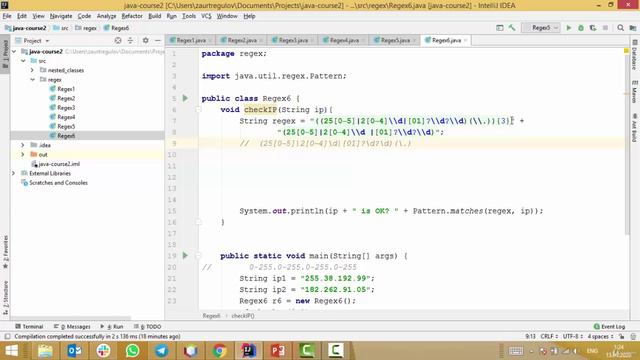Select Regex3 in the project tree

[66, 108]
